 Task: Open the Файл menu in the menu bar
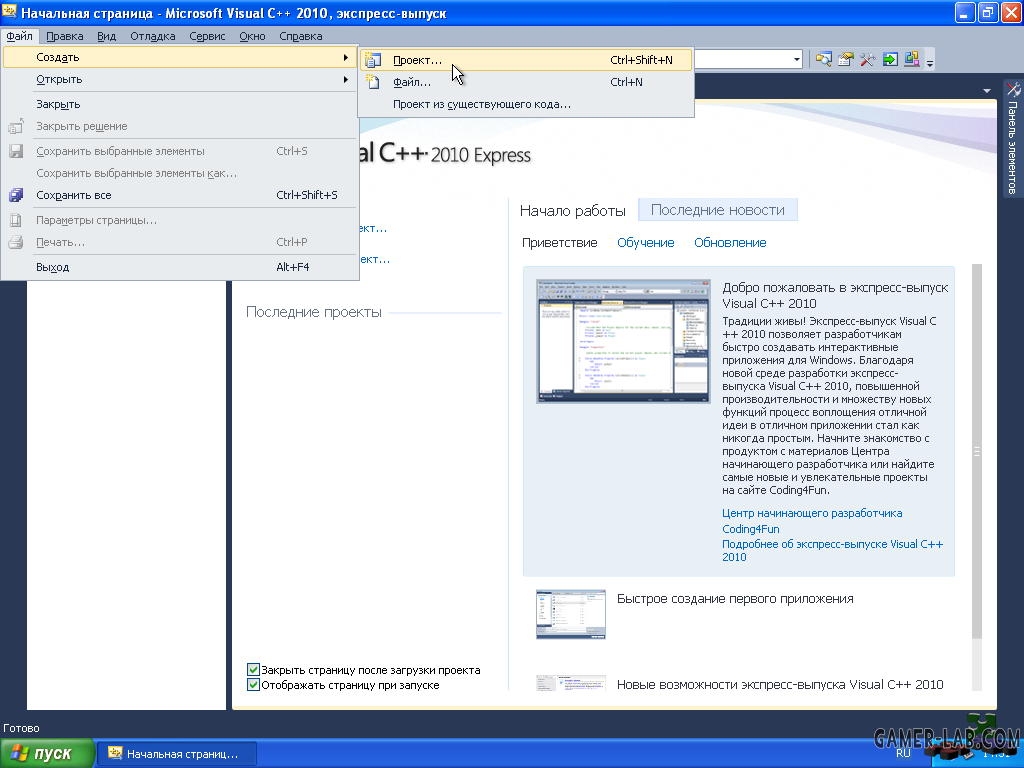click(x=20, y=37)
